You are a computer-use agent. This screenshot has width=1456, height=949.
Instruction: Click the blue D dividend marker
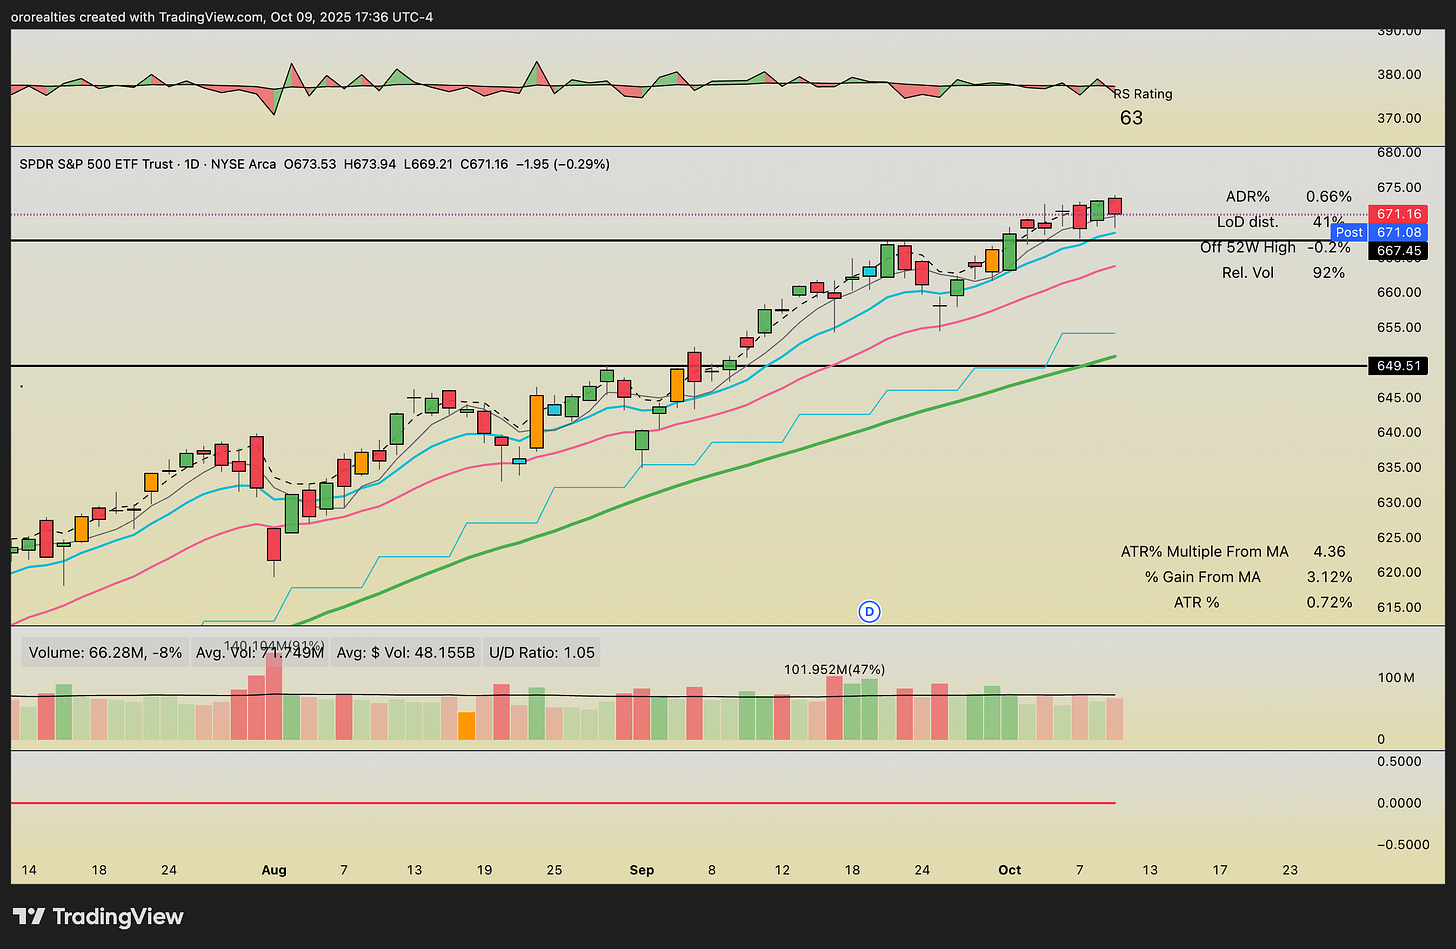(869, 611)
